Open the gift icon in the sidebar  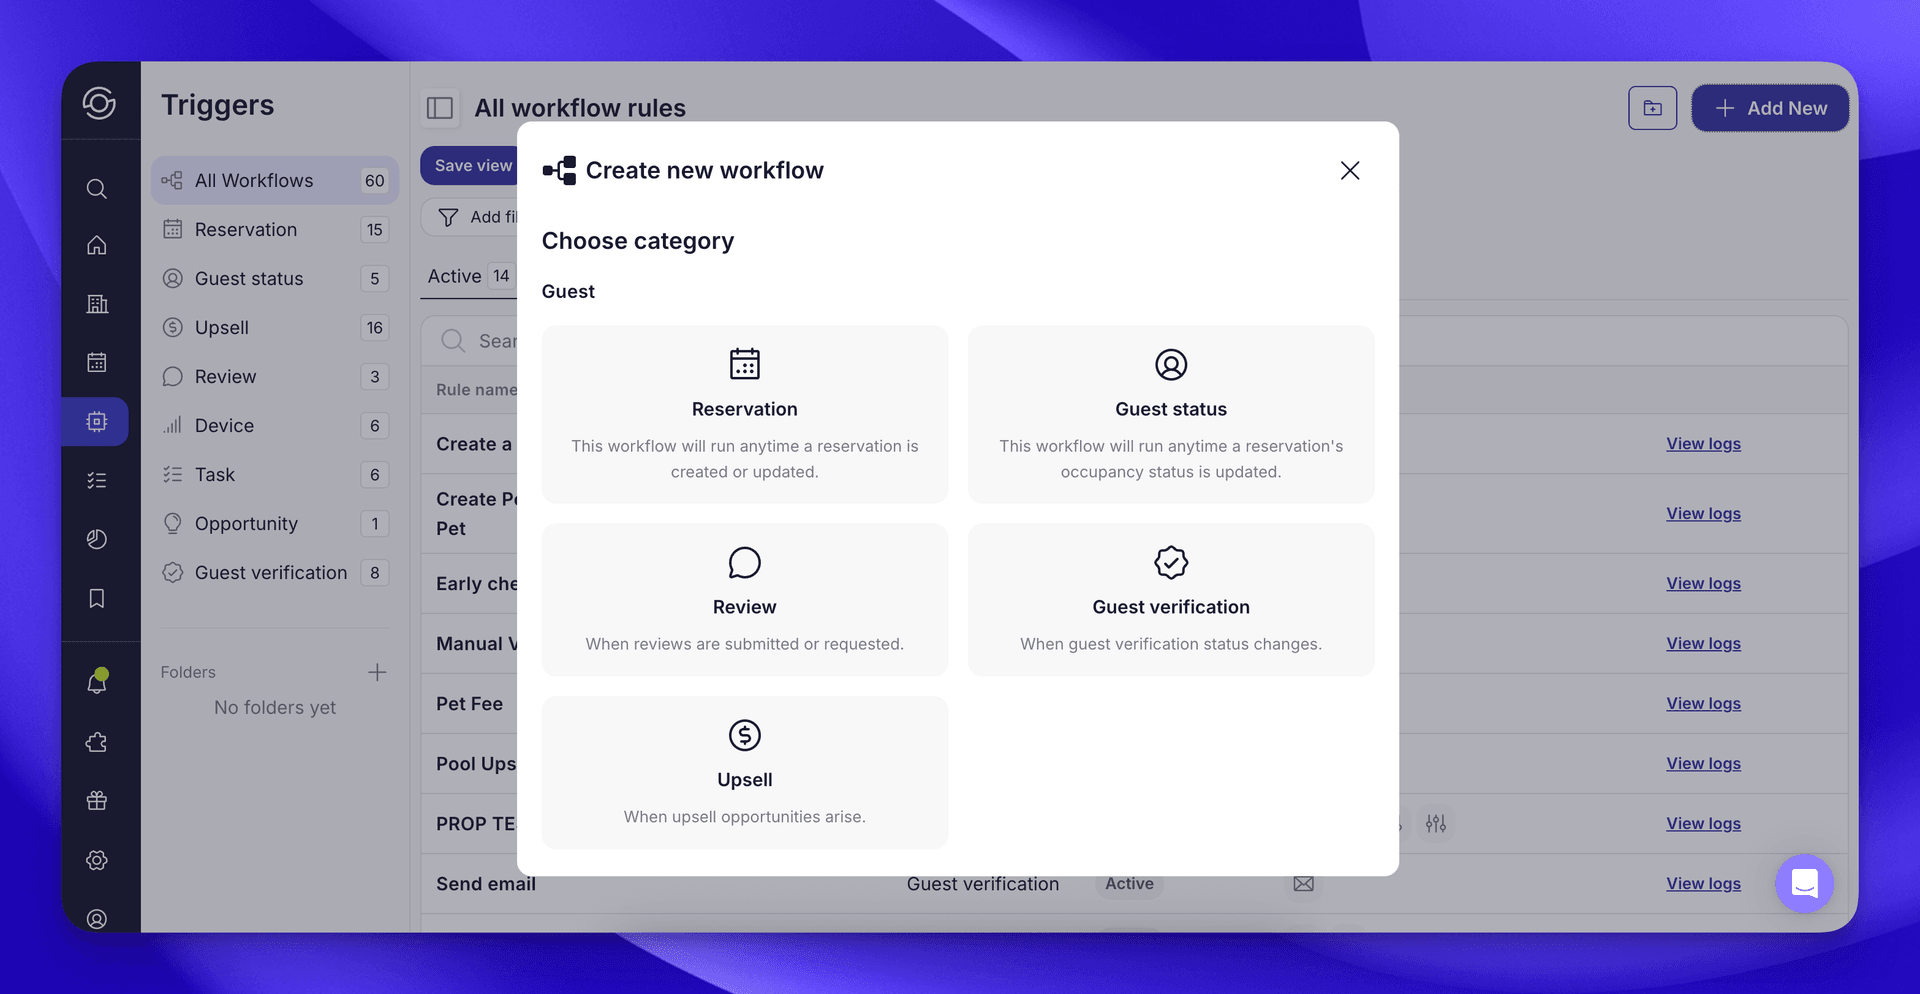point(97,800)
